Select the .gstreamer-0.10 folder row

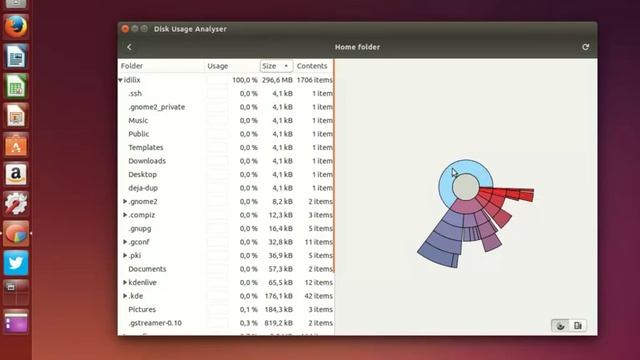coord(226,322)
